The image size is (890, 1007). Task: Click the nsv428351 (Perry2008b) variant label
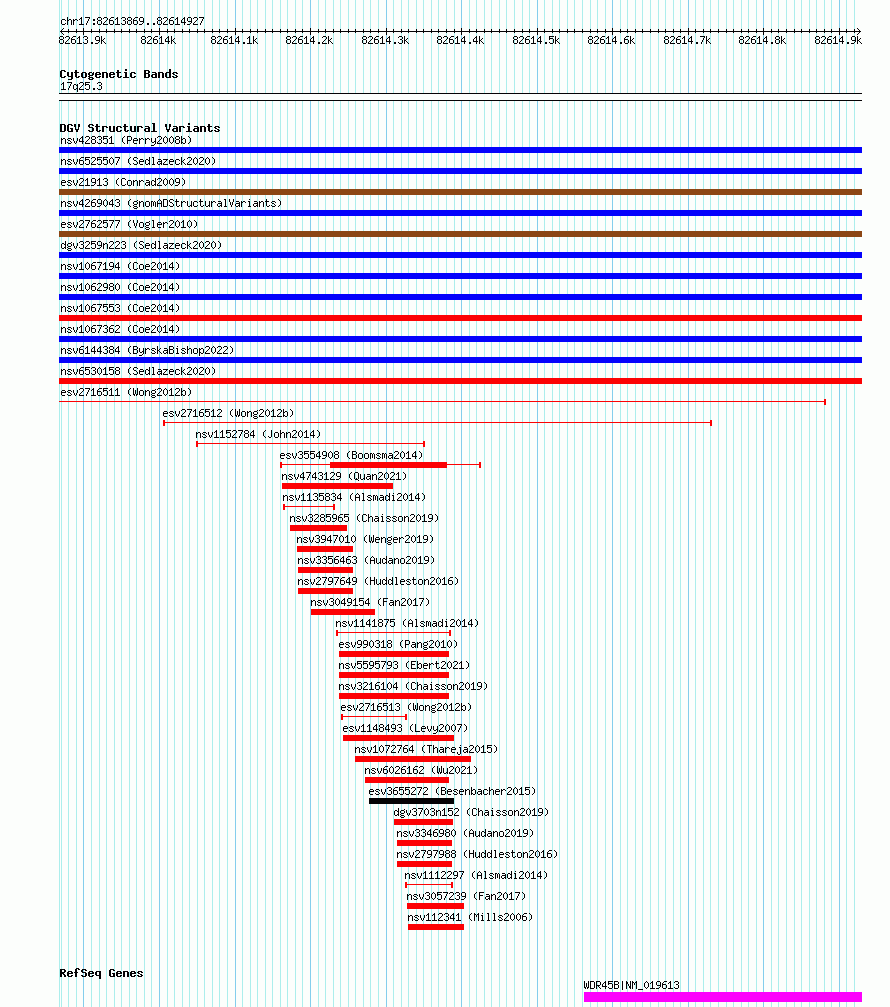tap(126, 140)
